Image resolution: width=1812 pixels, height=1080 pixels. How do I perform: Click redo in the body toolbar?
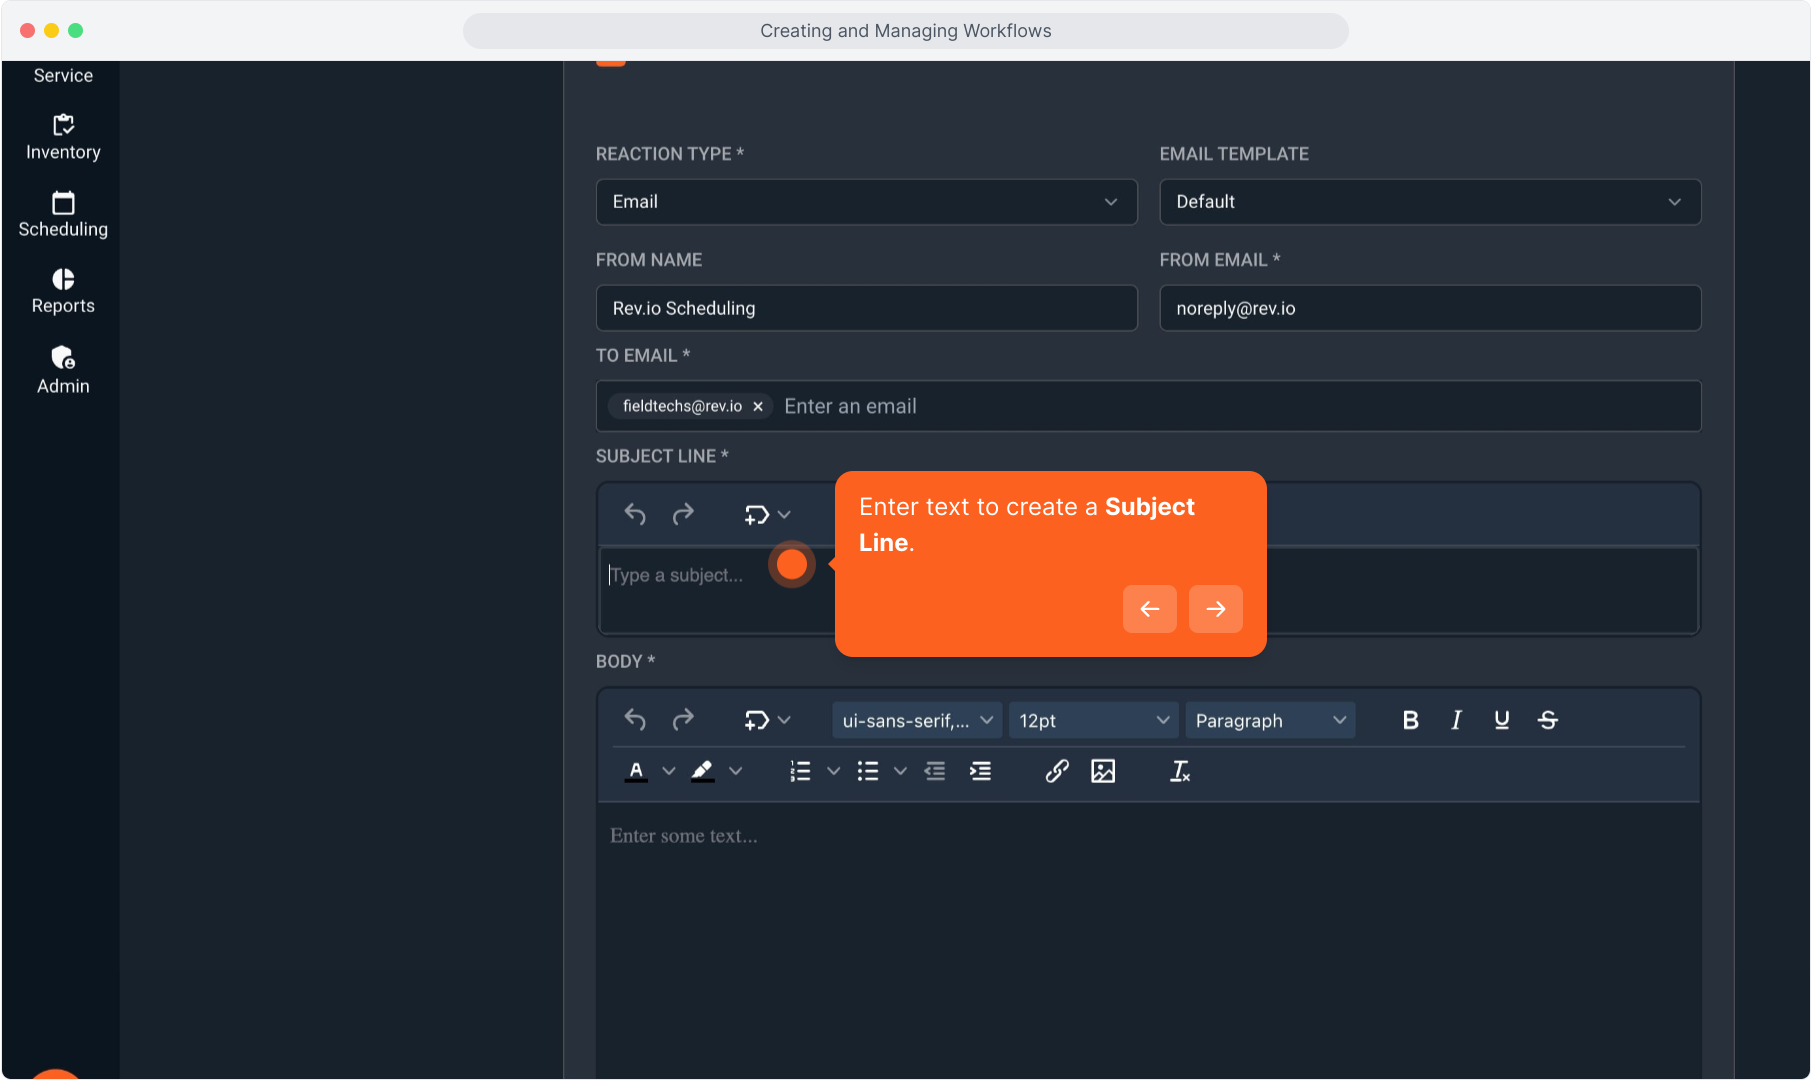tap(683, 720)
